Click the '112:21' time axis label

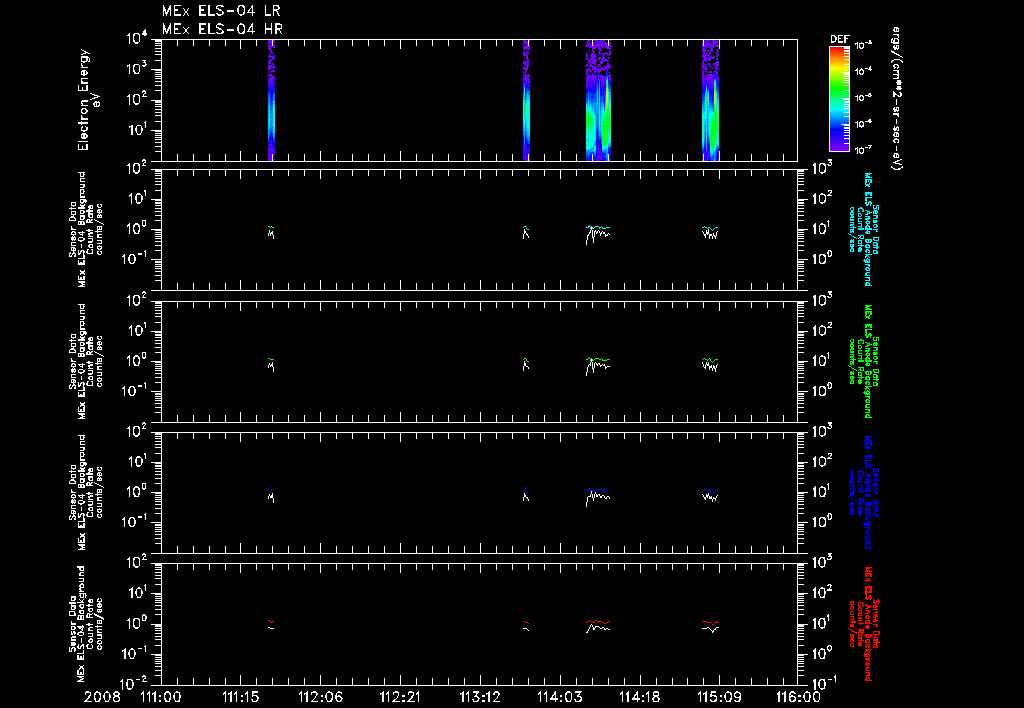tap(400, 697)
